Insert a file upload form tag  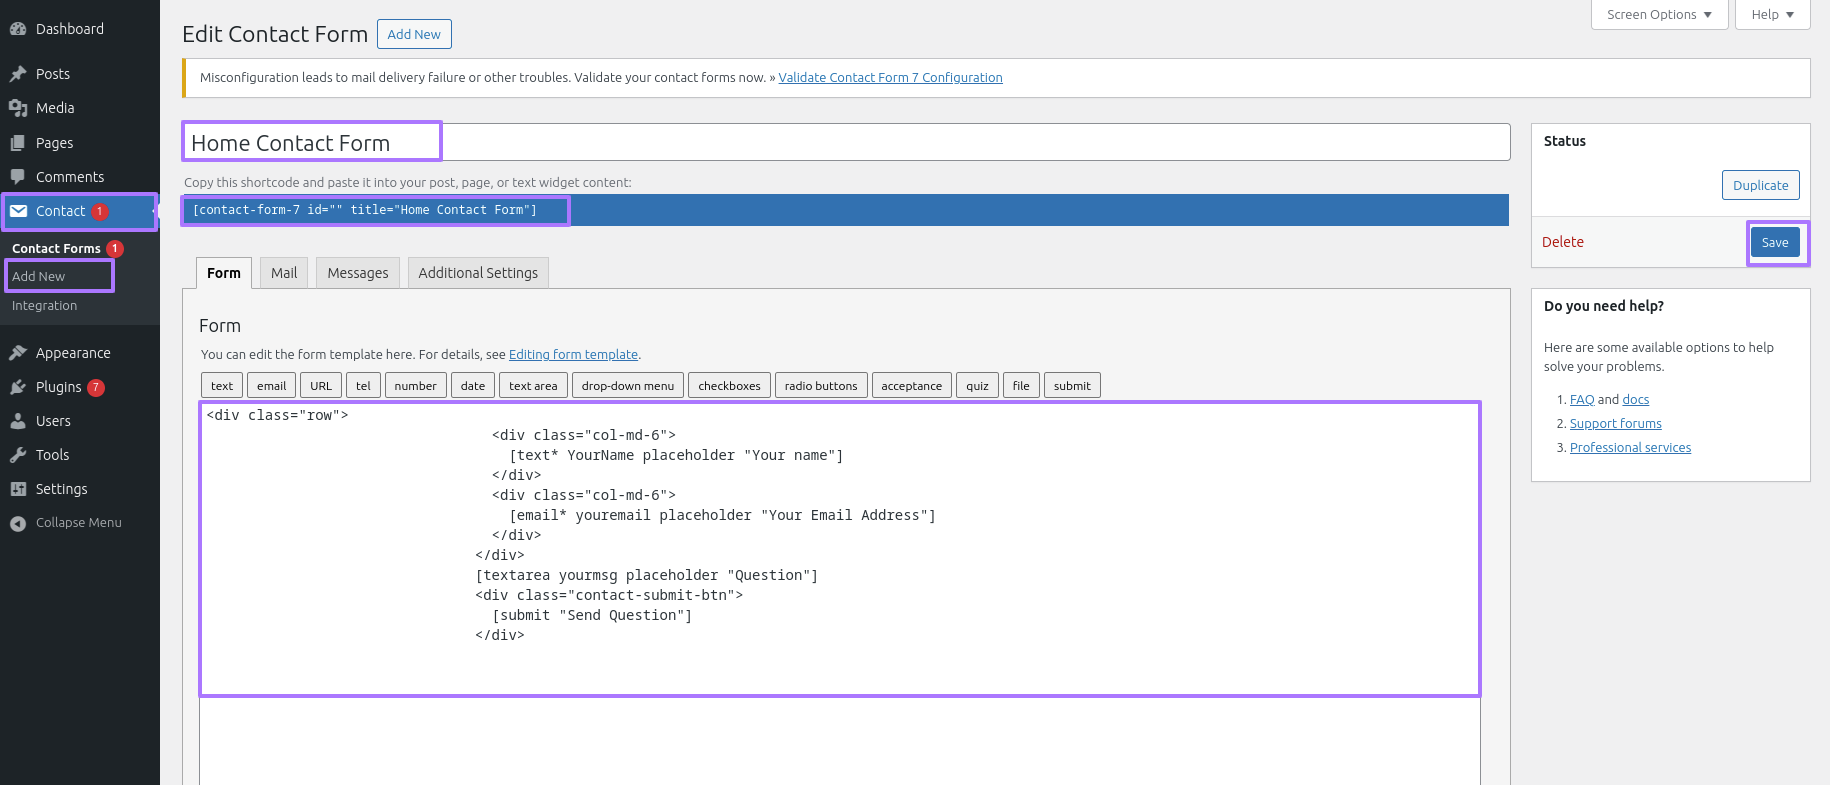click(x=1021, y=386)
